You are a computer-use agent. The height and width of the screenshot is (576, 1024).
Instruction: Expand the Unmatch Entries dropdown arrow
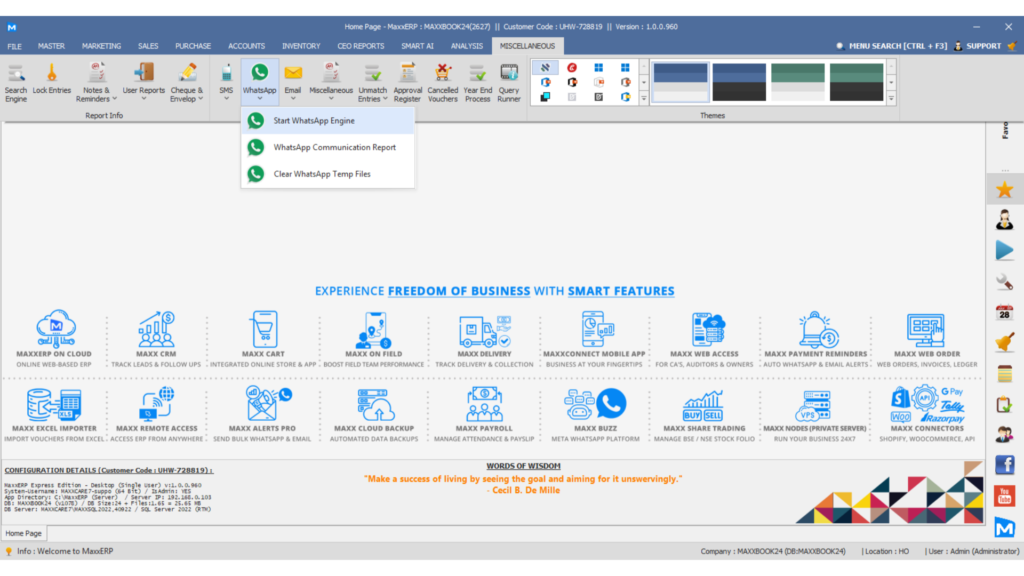(x=385, y=99)
